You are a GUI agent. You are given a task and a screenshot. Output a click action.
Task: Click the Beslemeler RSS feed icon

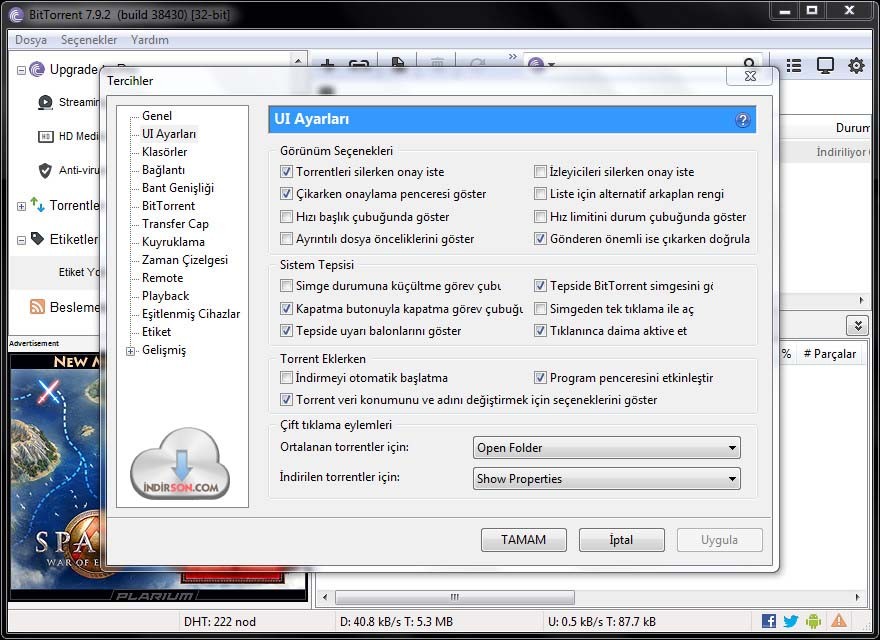[37, 307]
